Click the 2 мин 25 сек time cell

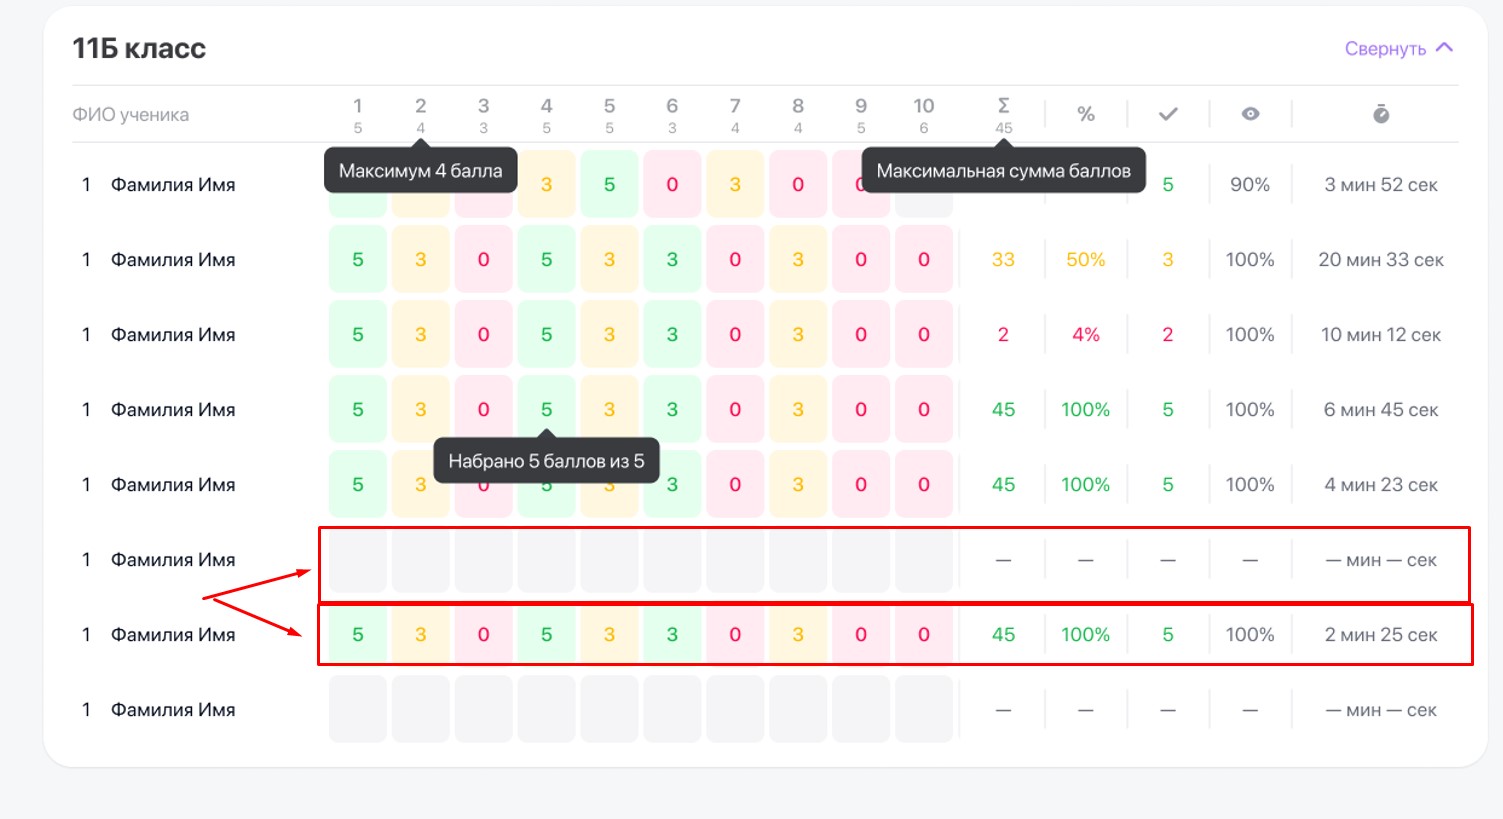click(1381, 635)
